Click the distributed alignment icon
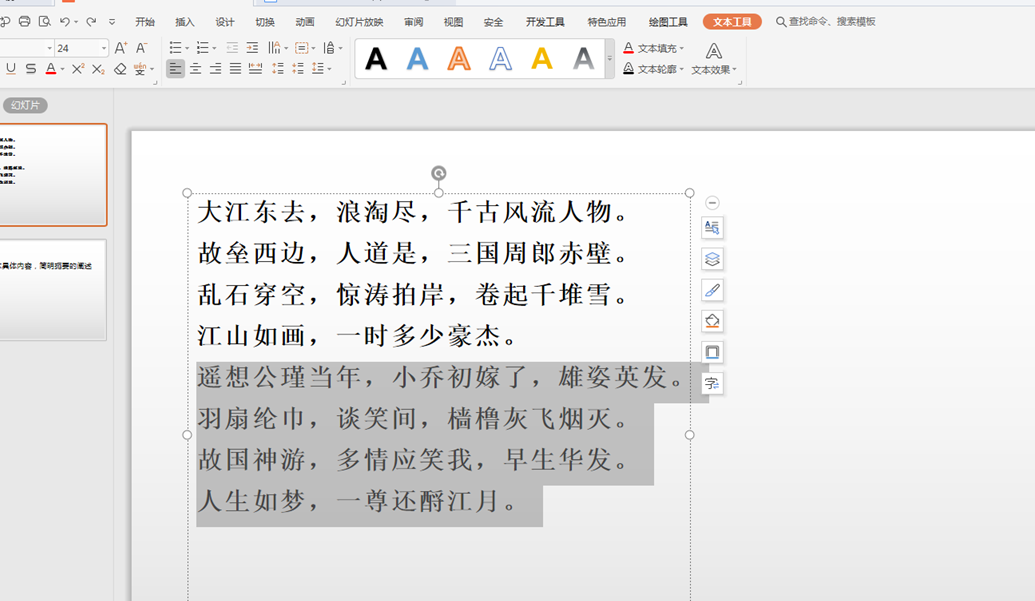 coord(255,69)
